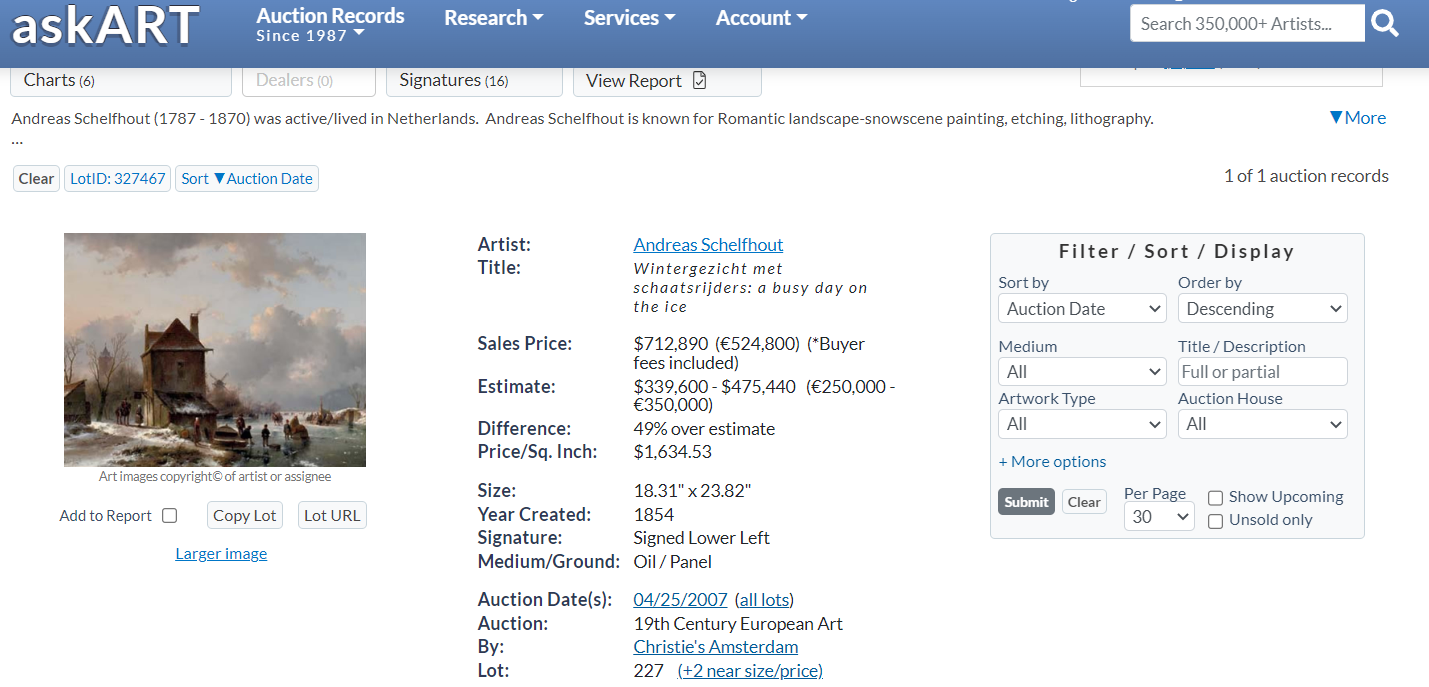Tick the Add to Report checkbox
Viewport: 1429px width, 687px height.
click(170, 516)
